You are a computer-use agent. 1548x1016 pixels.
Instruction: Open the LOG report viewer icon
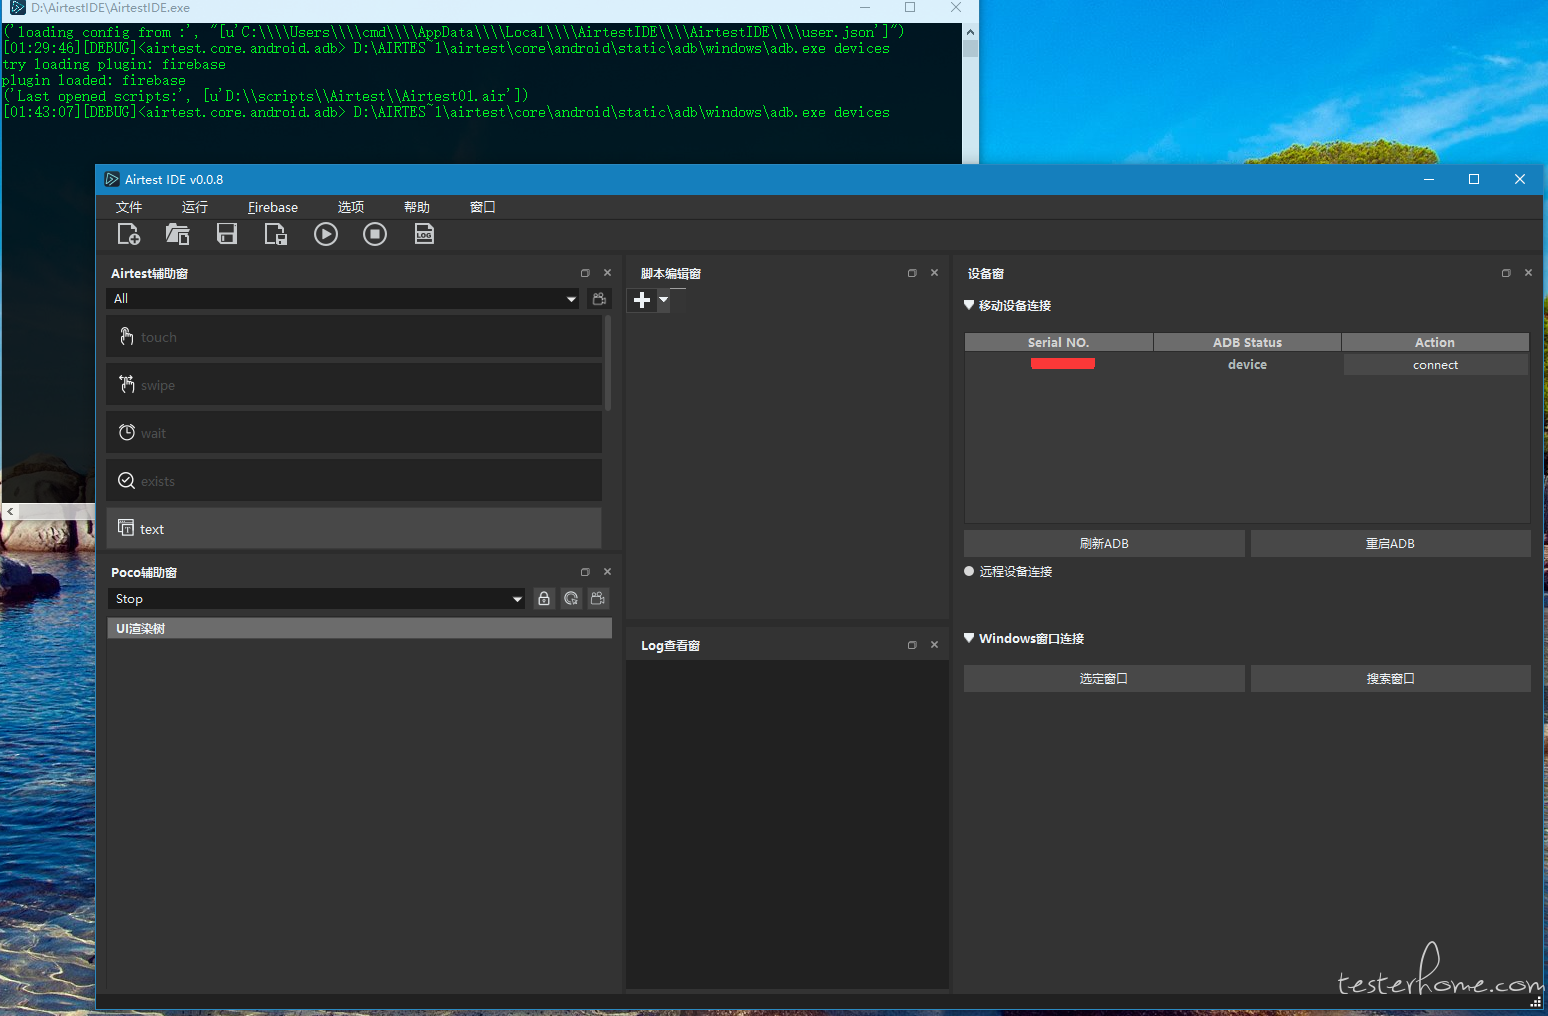(424, 234)
